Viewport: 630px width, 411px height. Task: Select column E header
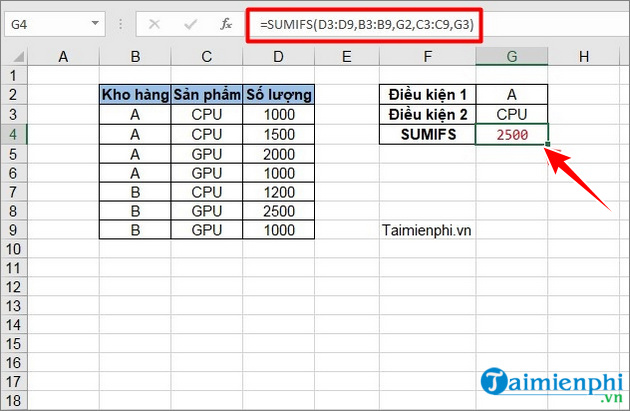(347, 57)
